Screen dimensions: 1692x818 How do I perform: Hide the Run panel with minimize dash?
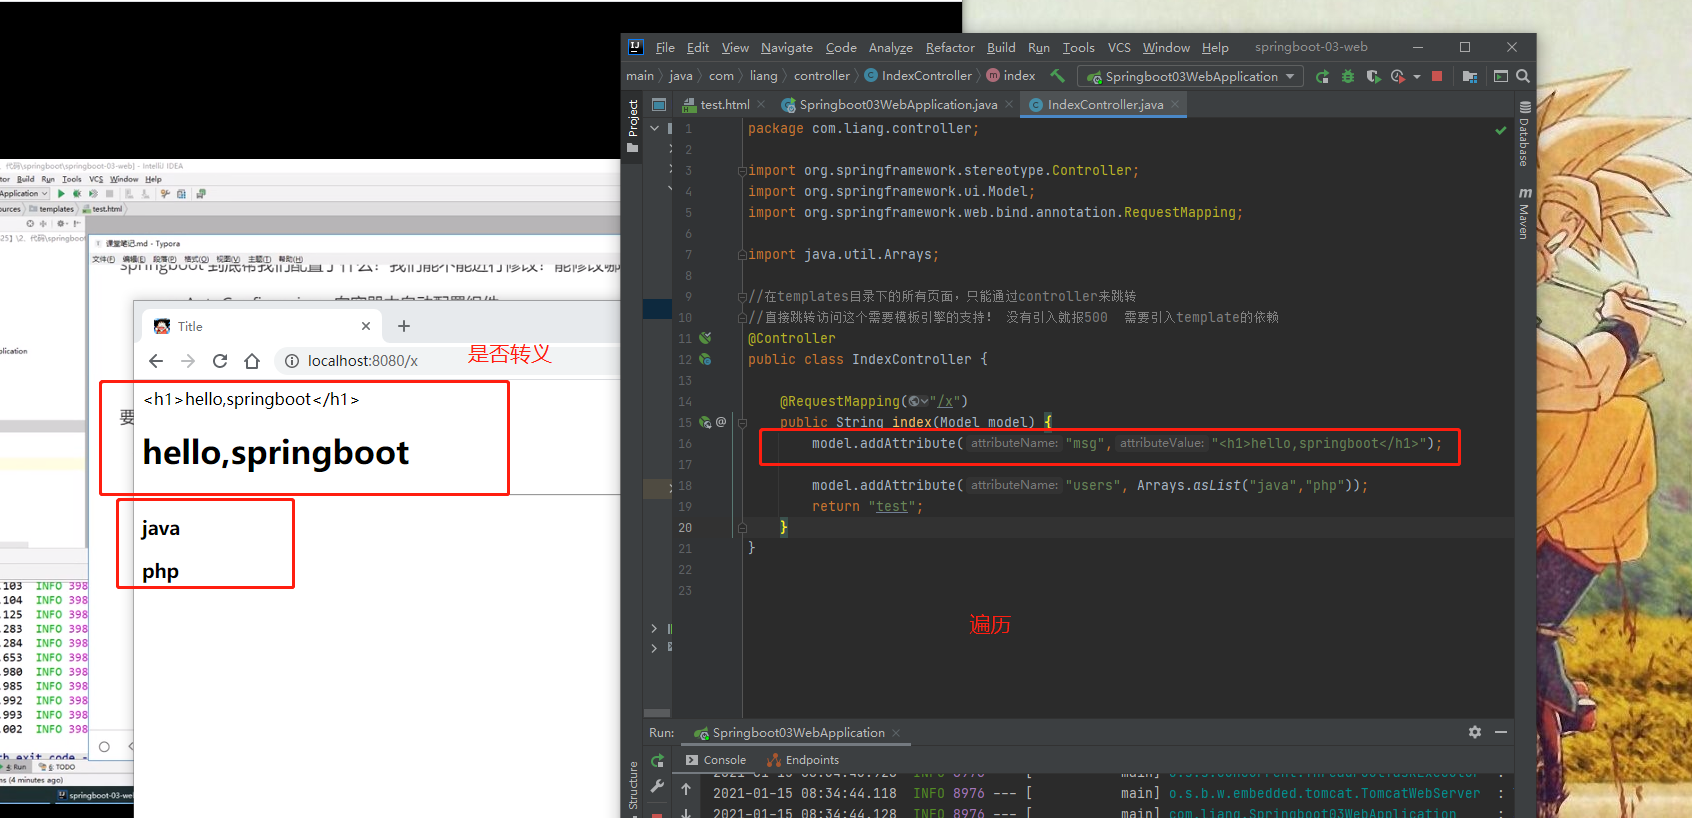pyautogui.click(x=1501, y=732)
